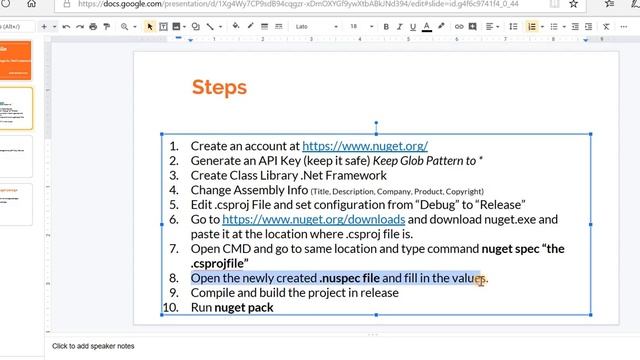This screenshot has width=640, height=360.
Task: Click the Add comment icon
Action: [473, 27]
